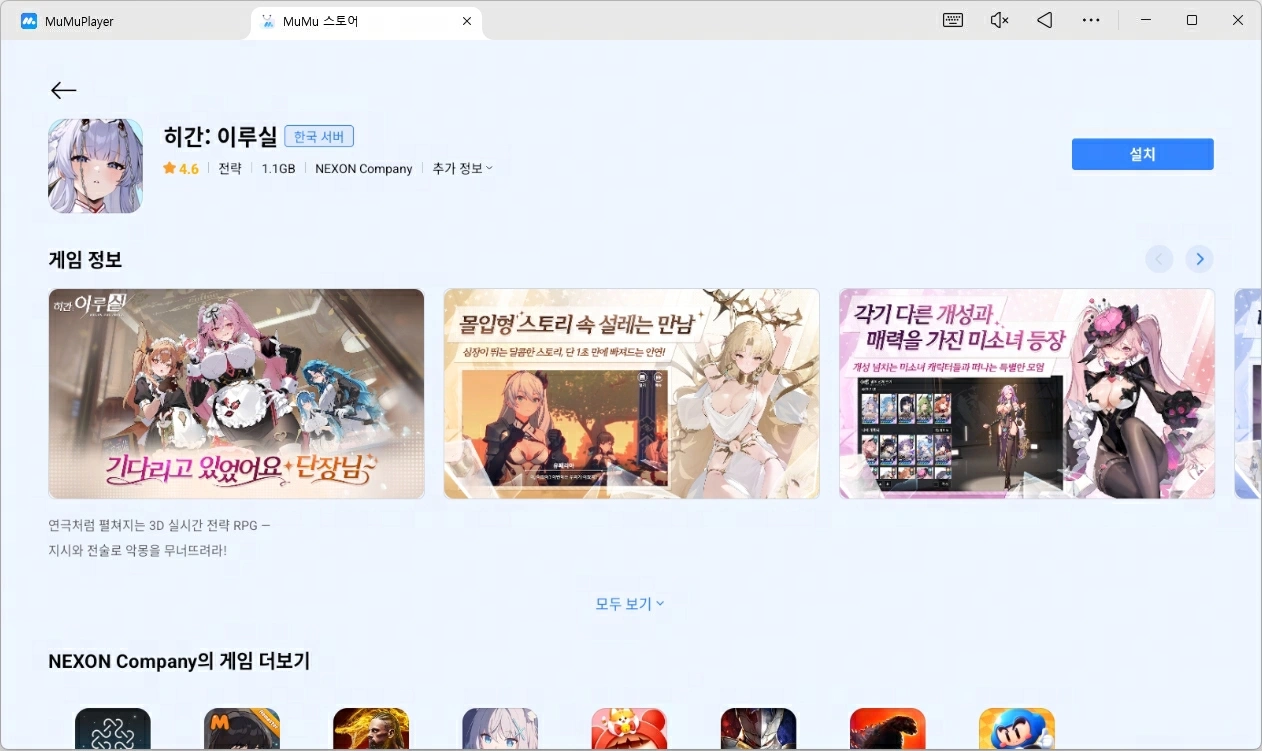
Task: Click the 한국 서버 badge
Action: [319, 136]
